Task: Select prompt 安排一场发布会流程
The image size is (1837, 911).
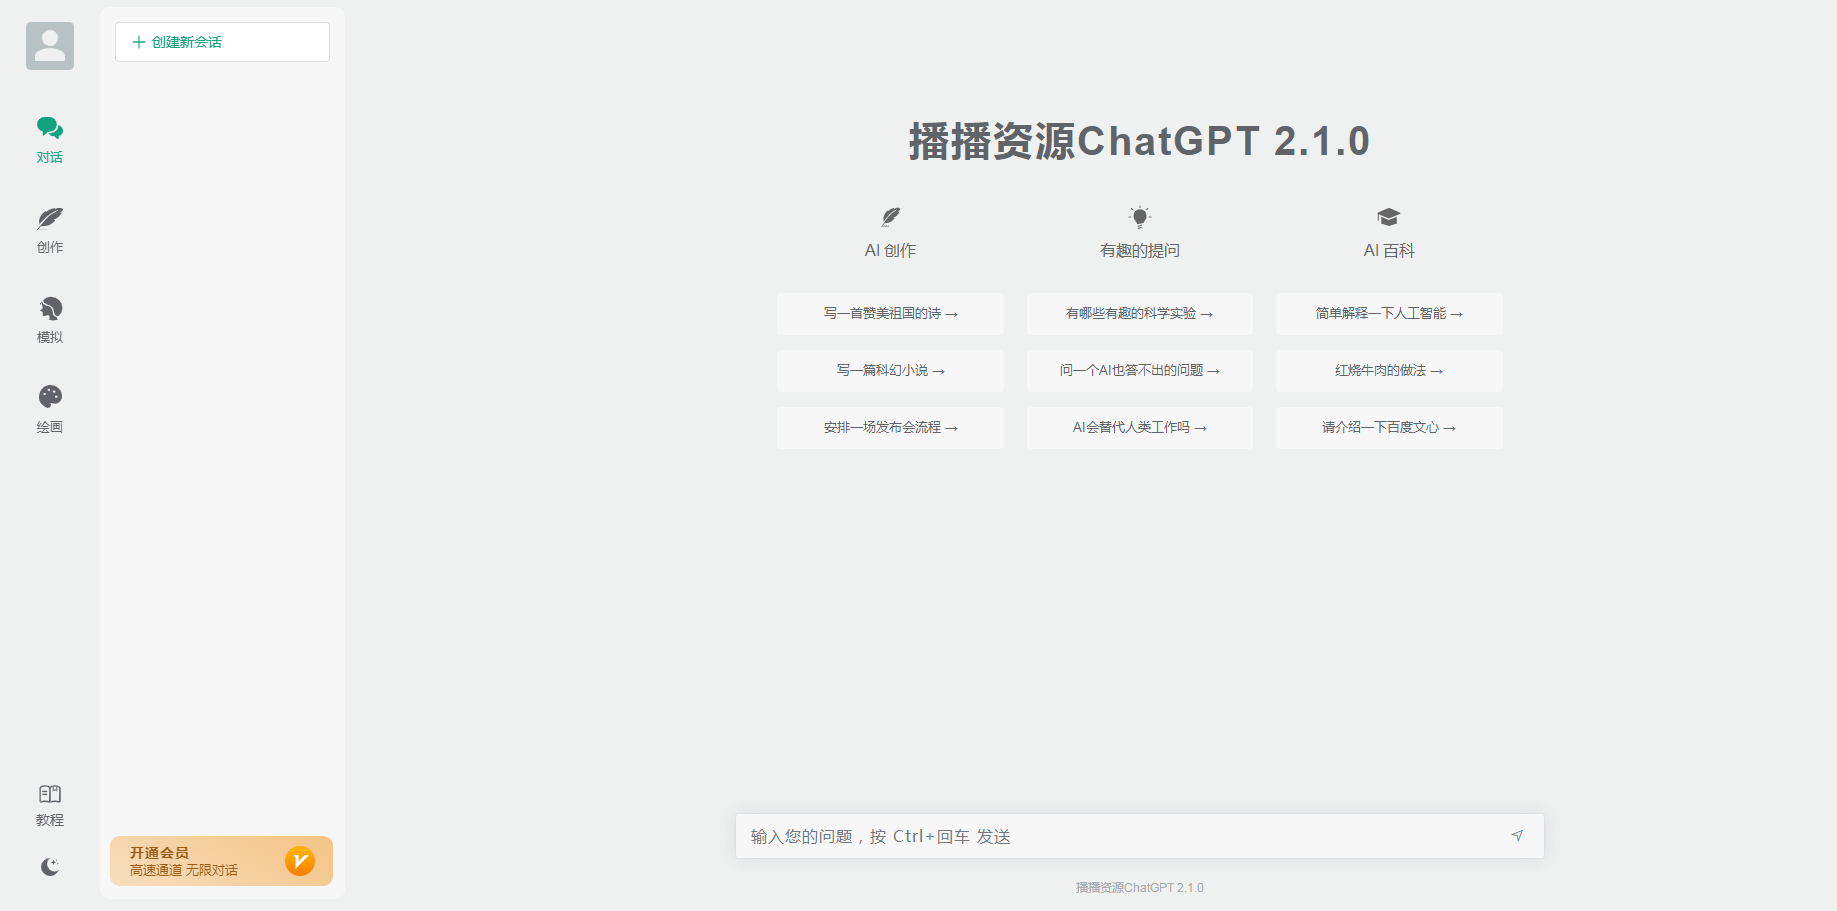Action: tap(890, 428)
